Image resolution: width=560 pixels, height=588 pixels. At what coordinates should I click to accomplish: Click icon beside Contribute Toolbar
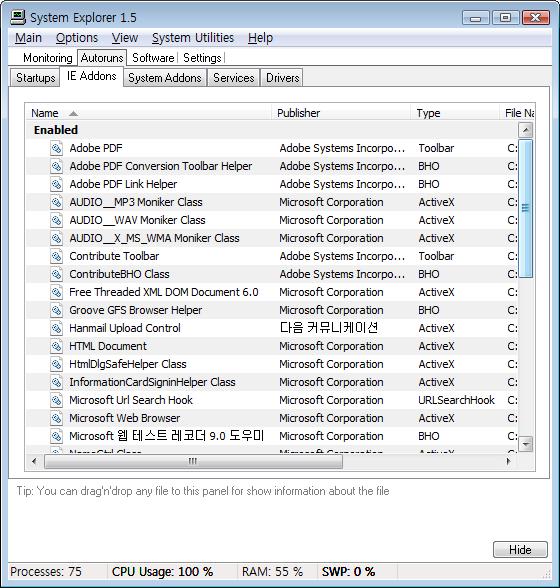(x=56, y=256)
